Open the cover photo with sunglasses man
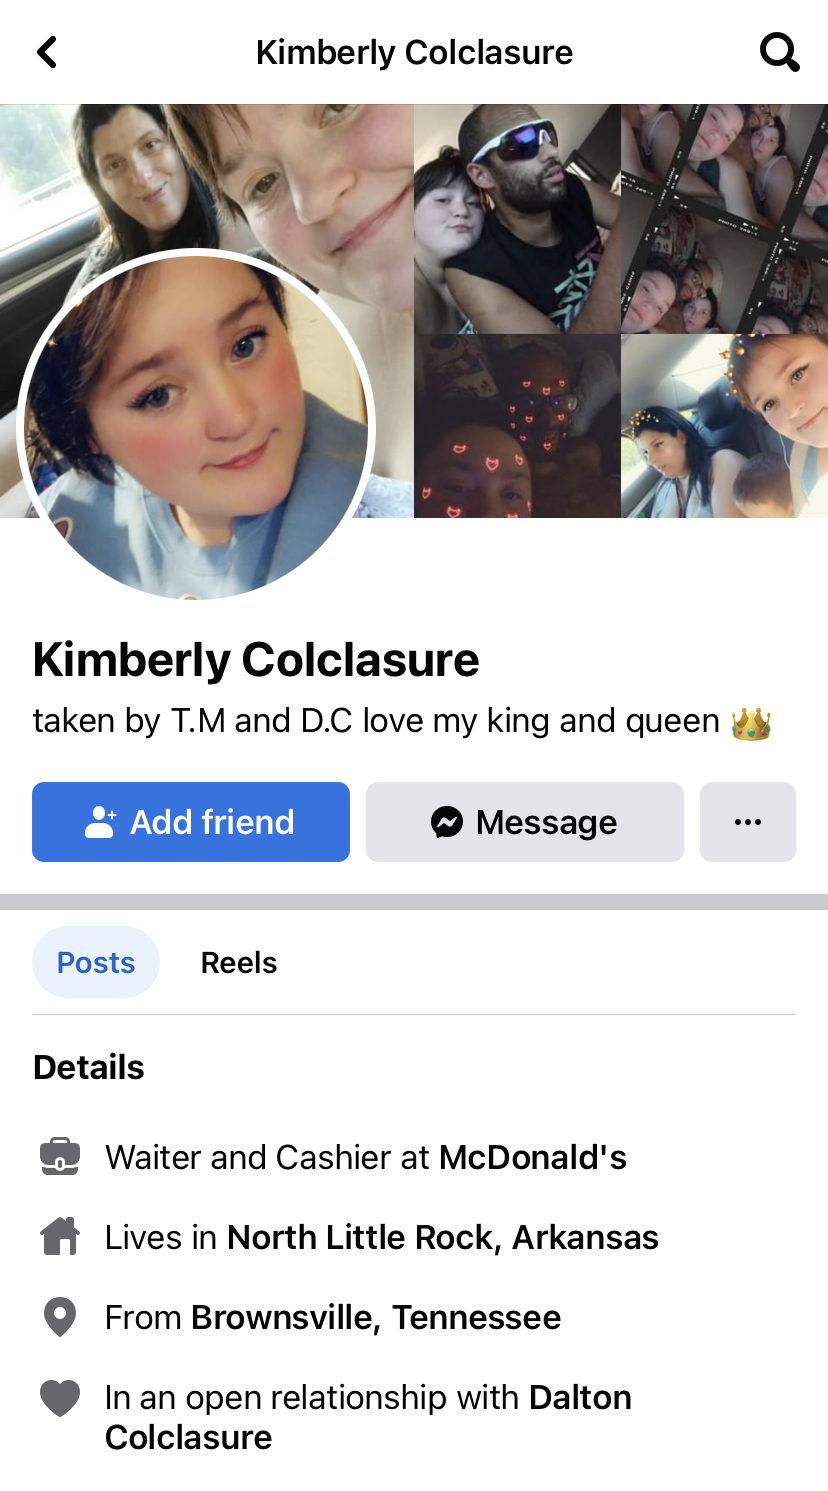 point(517,219)
